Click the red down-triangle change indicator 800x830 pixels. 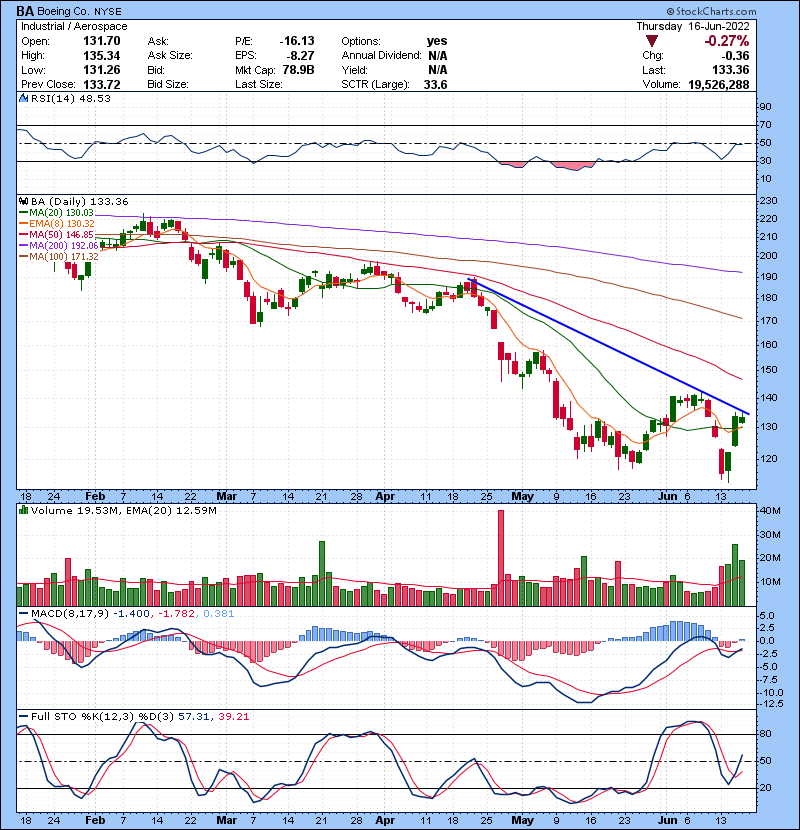(652, 41)
